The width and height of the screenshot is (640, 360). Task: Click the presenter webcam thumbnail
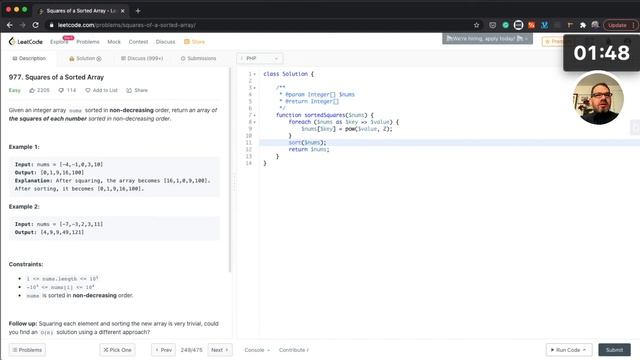[x=598, y=99]
